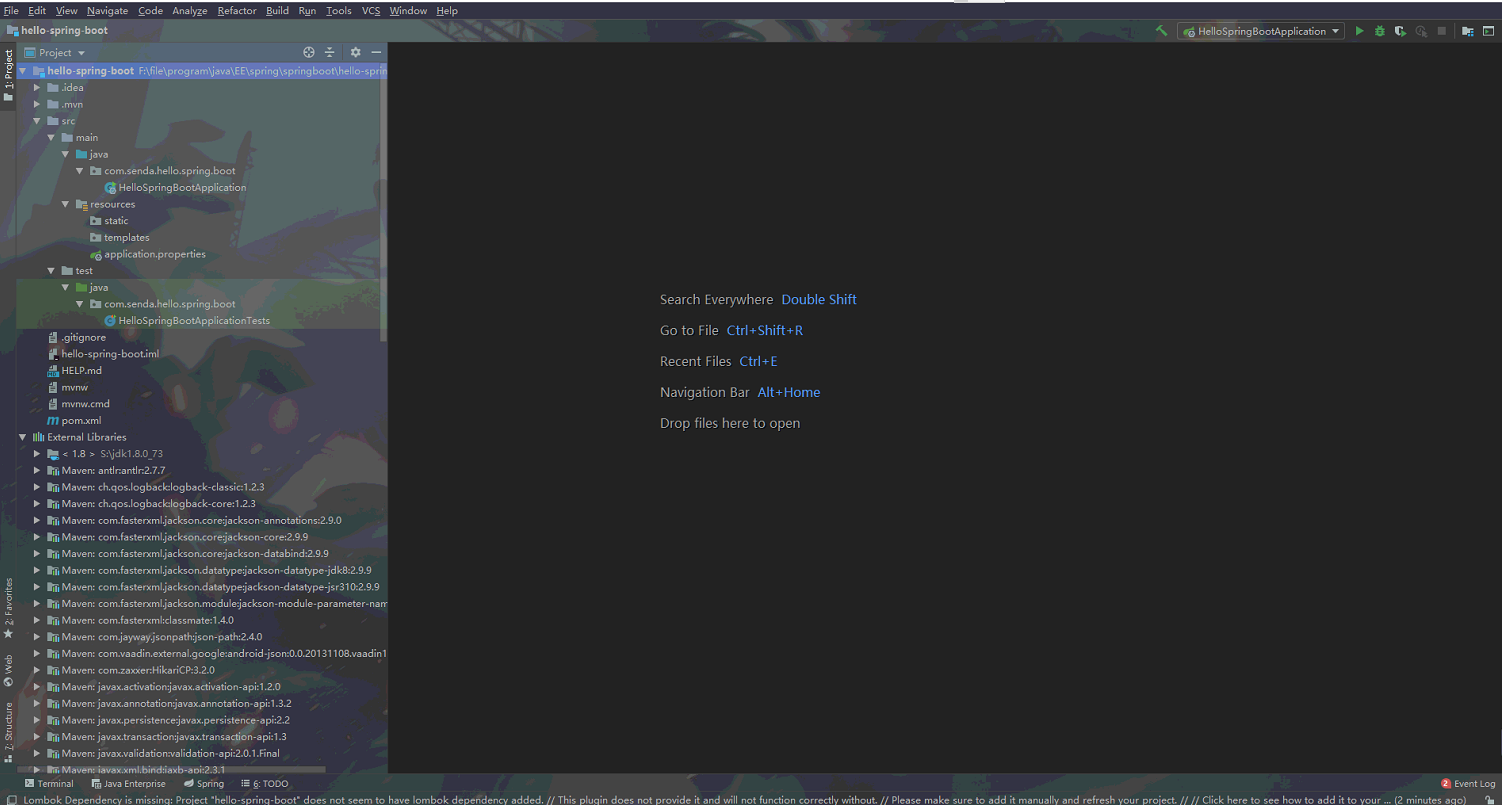This screenshot has width=1502, height=805.
Task: Select the HELP.md file
Action: point(75,371)
